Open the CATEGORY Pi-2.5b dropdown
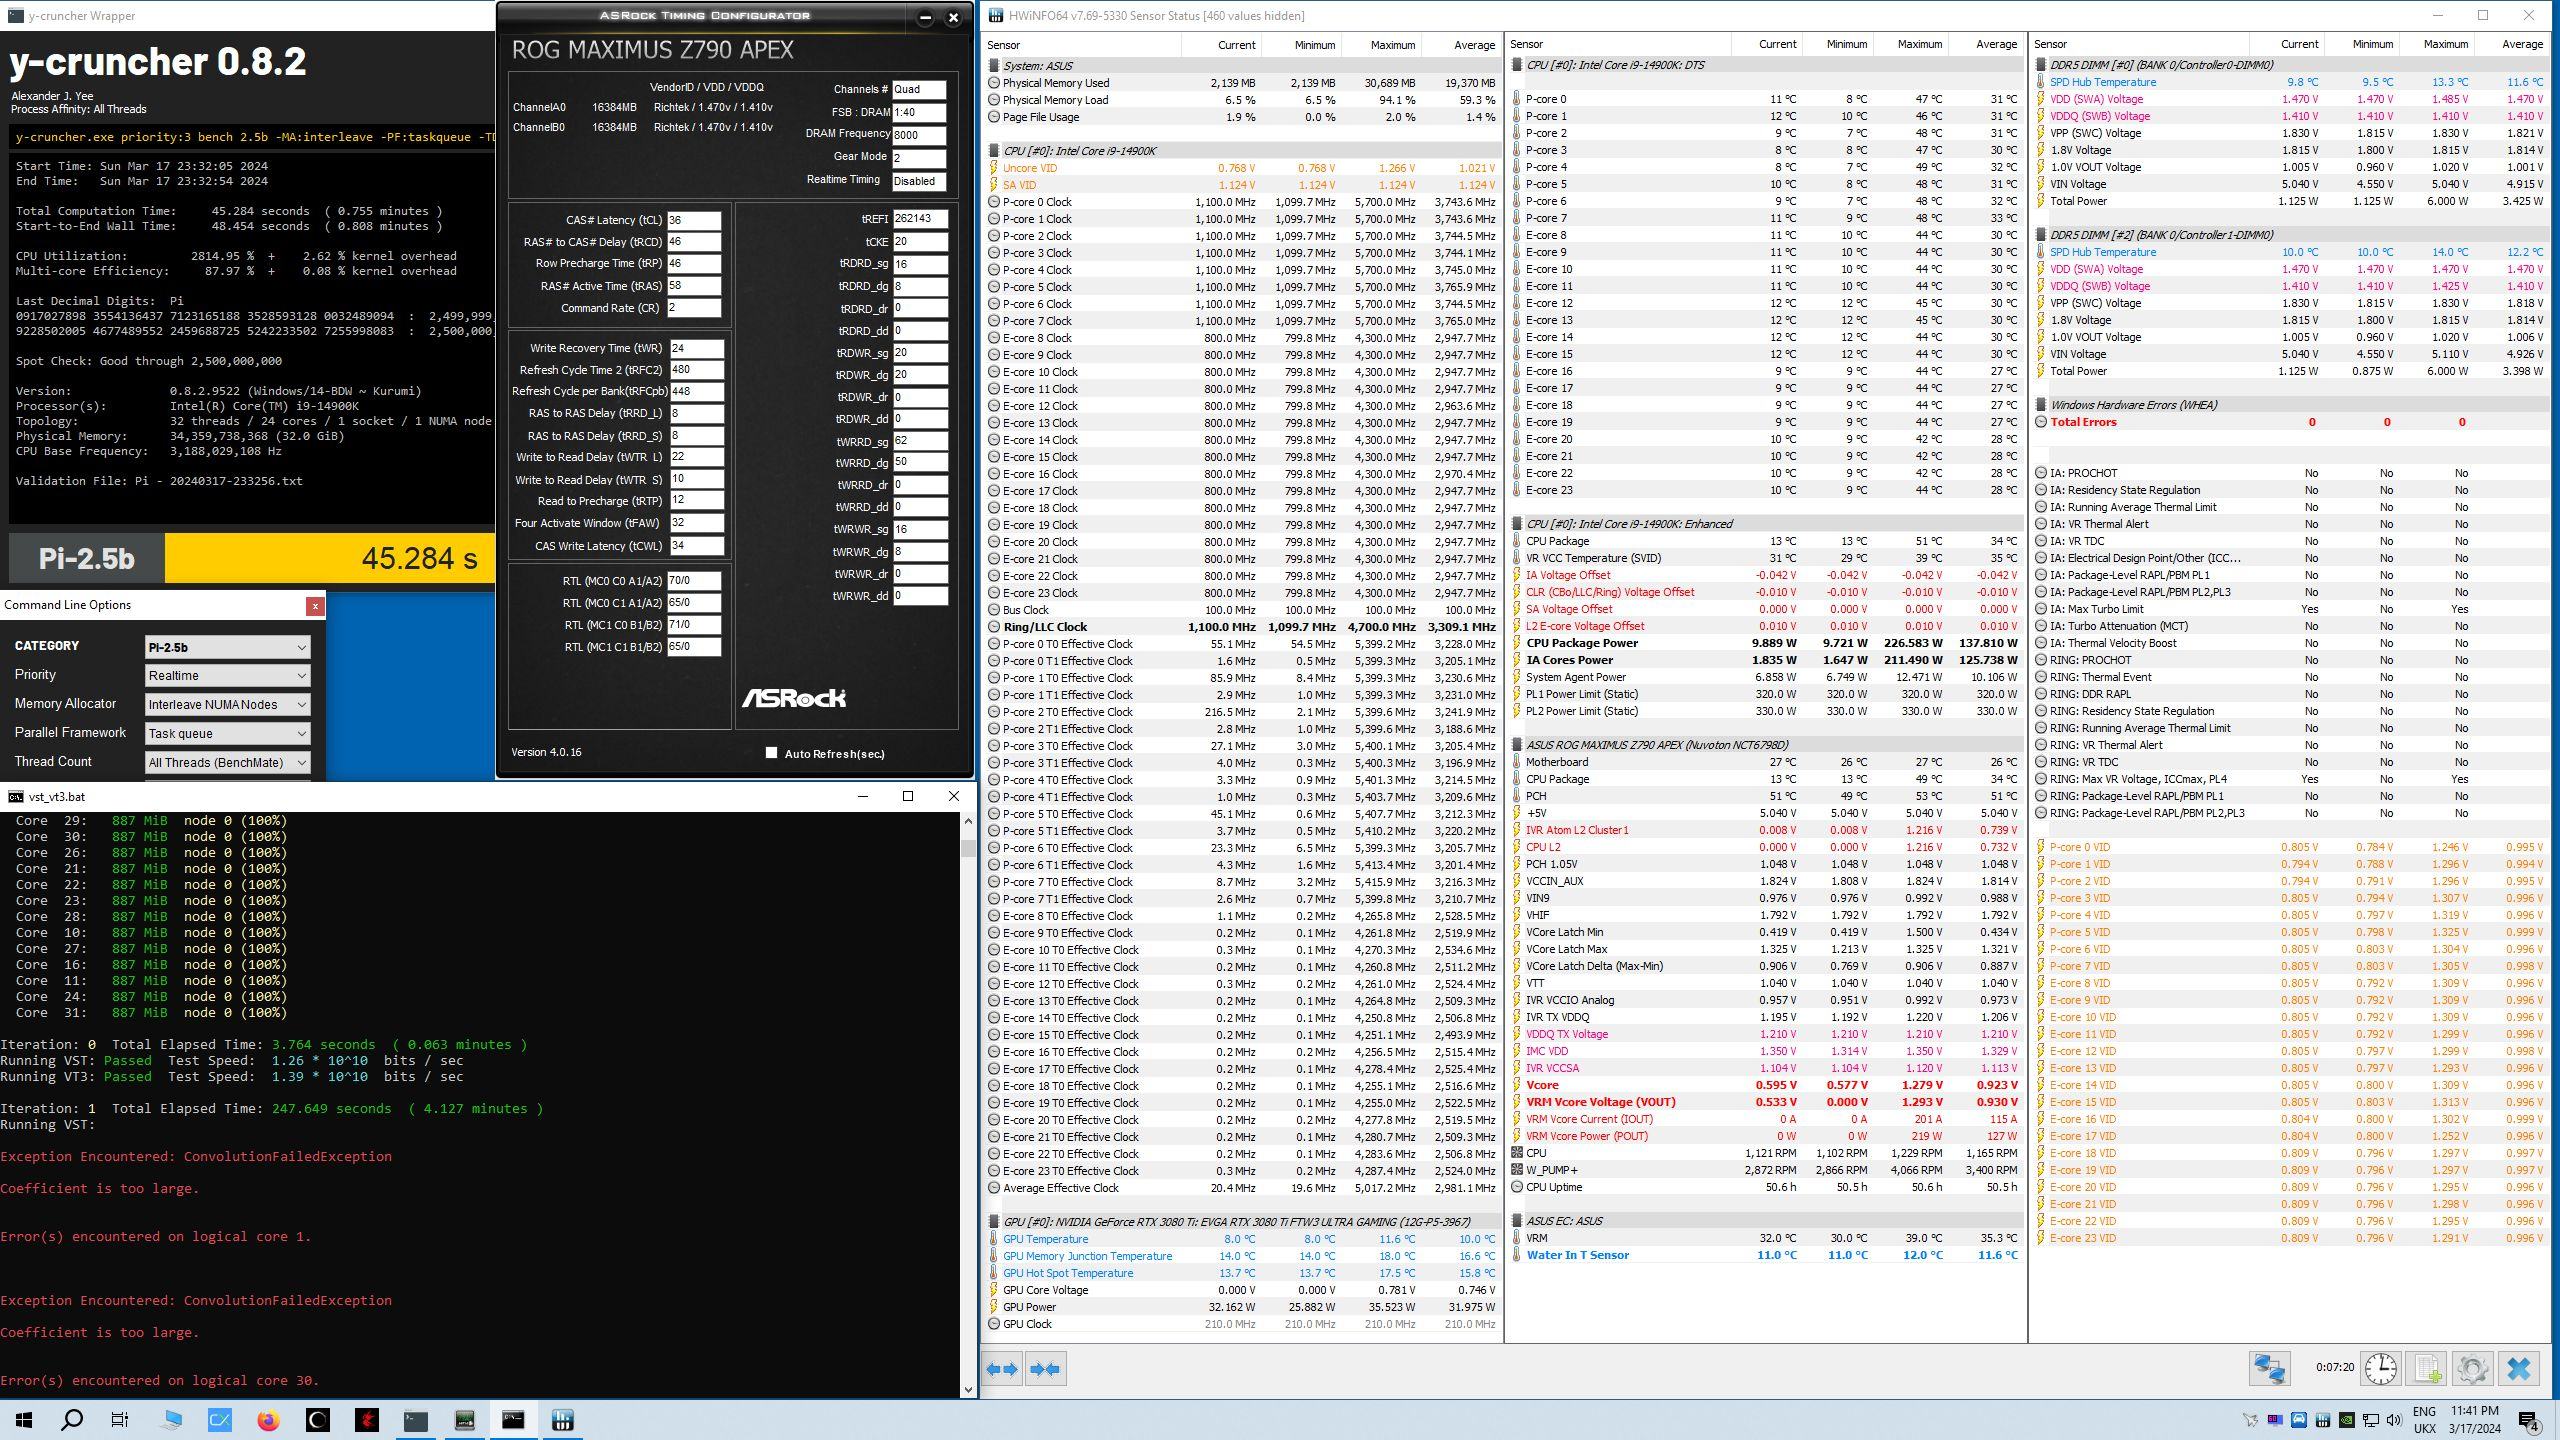Image resolution: width=2560 pixels, height=1440 pixels. 227,647
